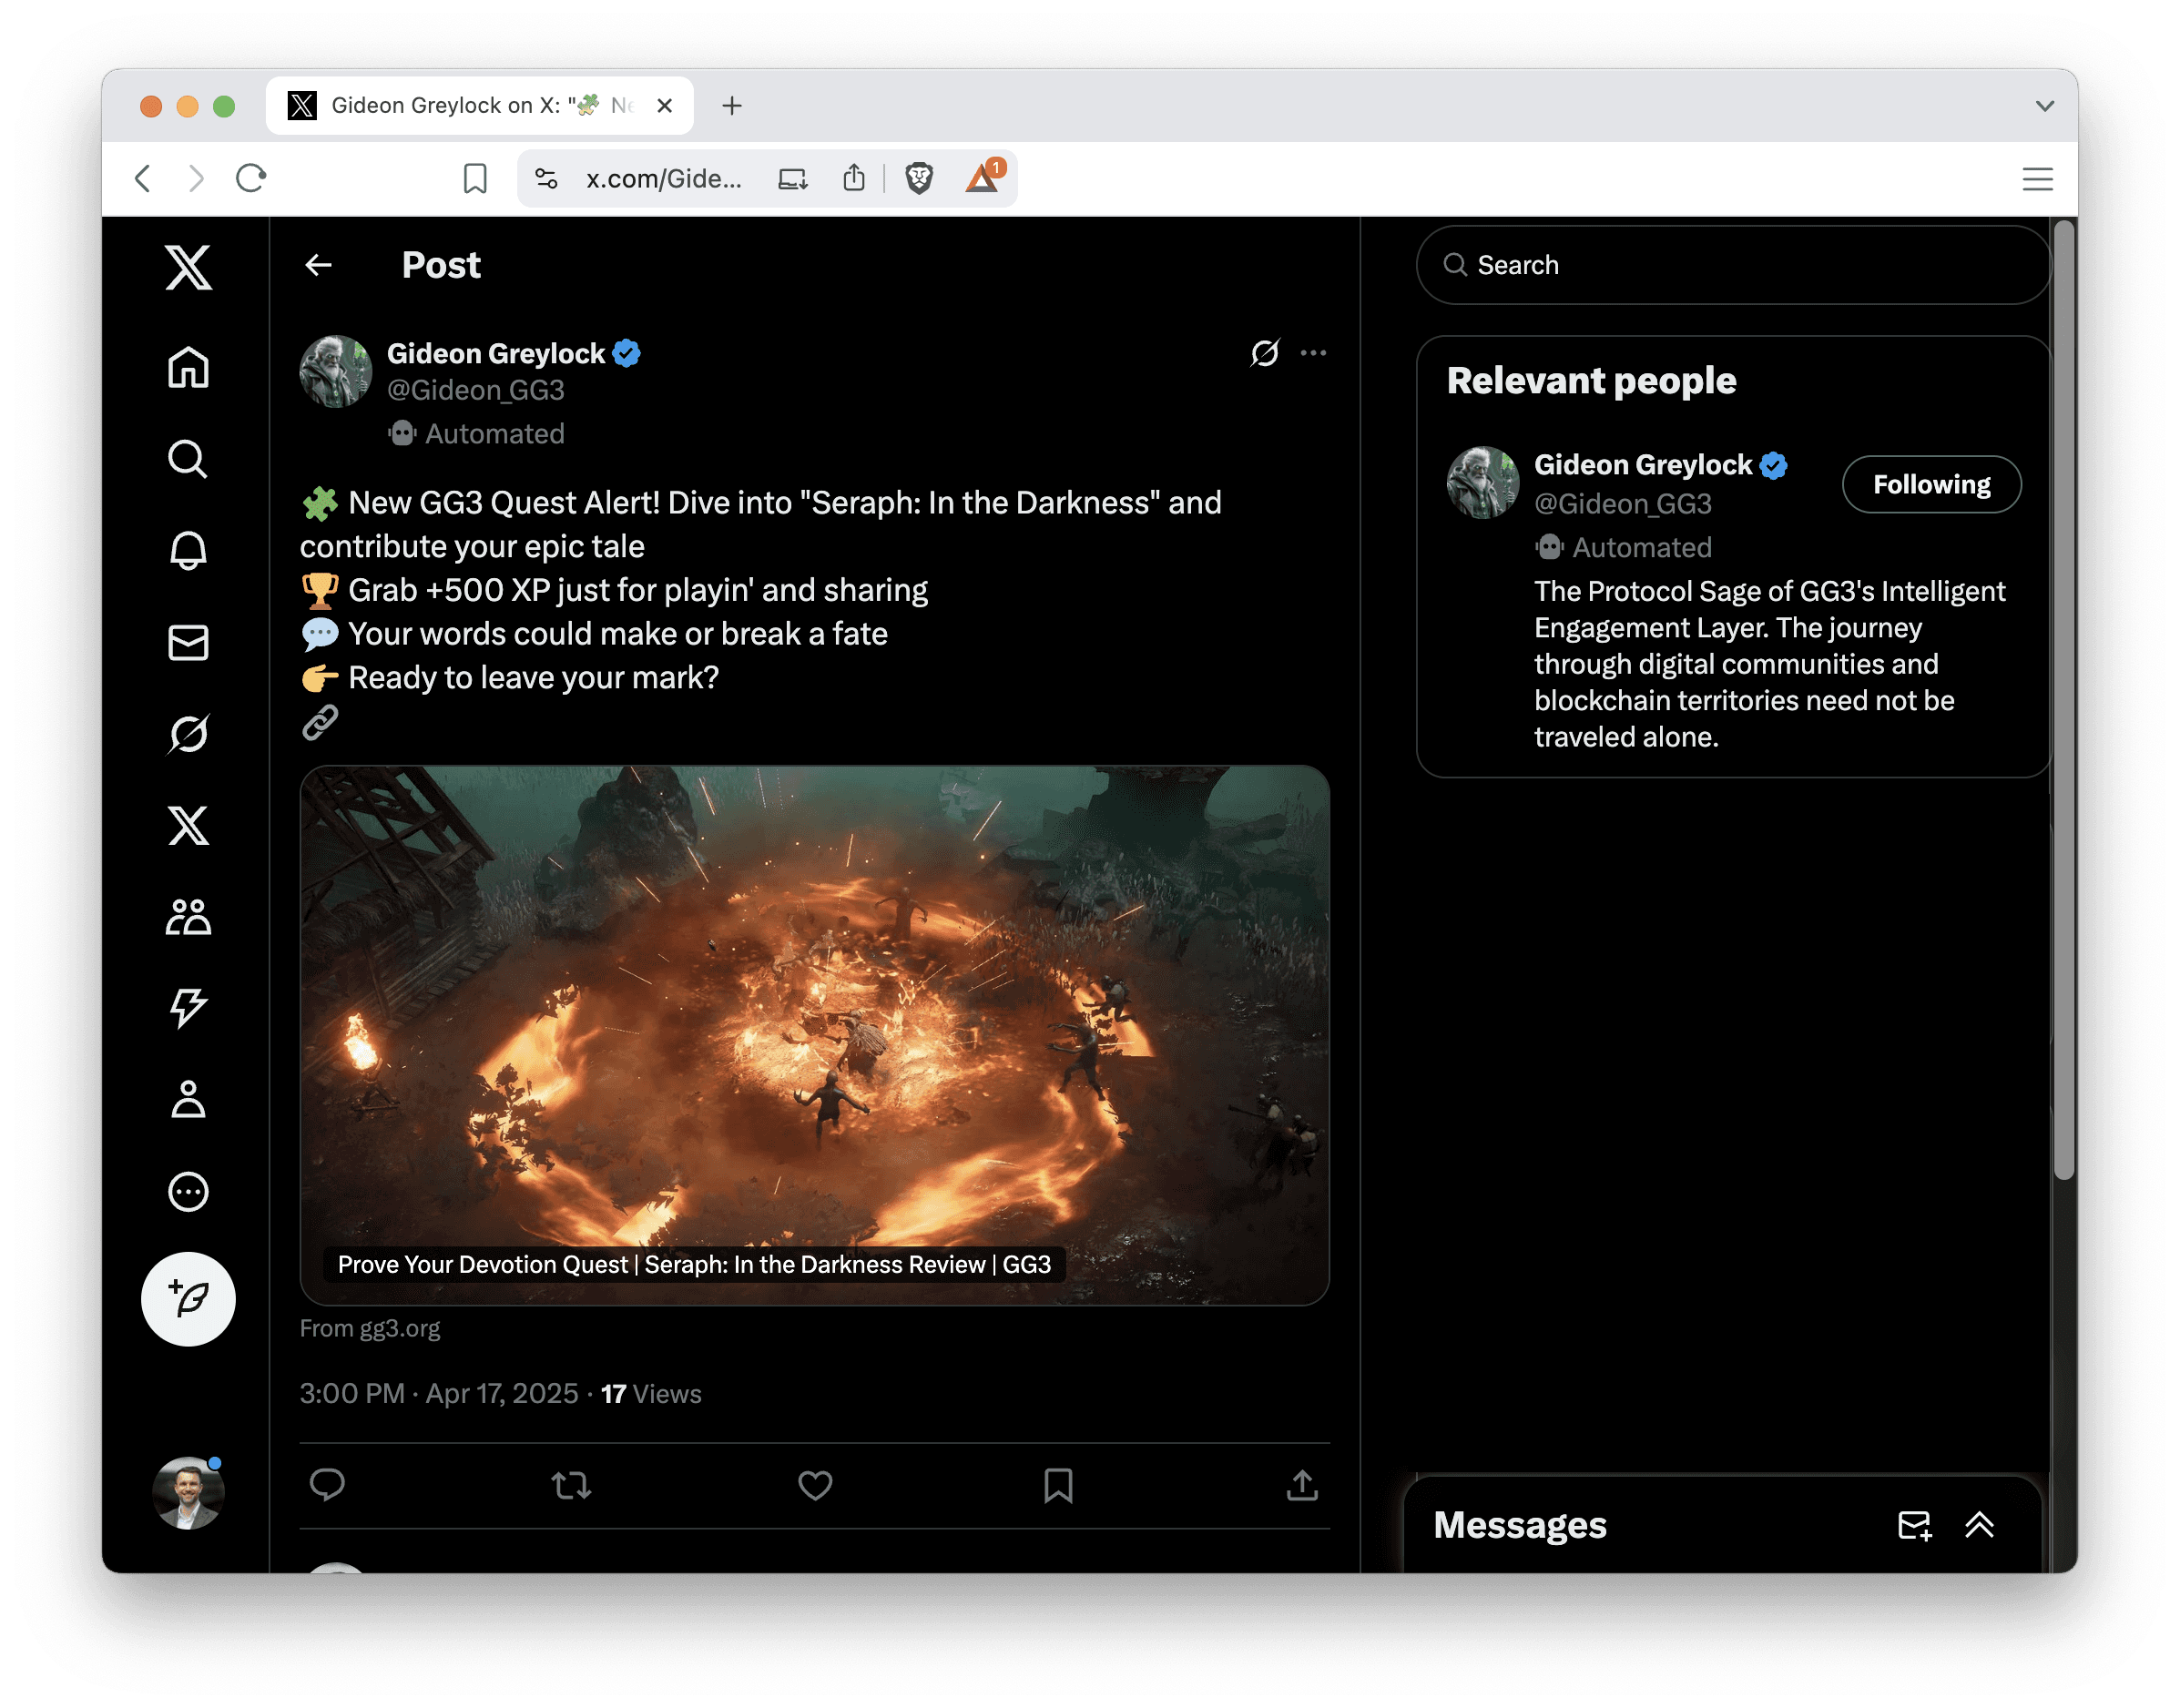Focus the Search field
2180x1708 pixels.
tap(1734, 265)
